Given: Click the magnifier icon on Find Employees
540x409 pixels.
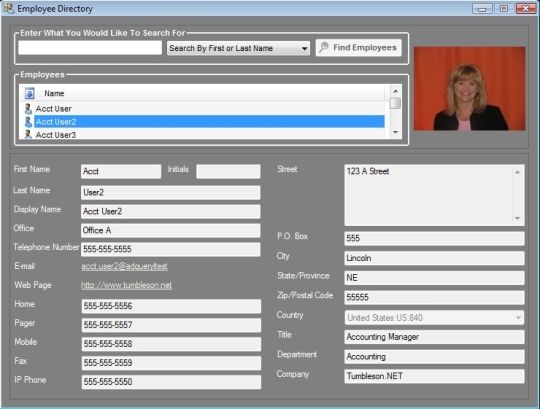Looking at the screenshot, I should (x=324, y=48).
